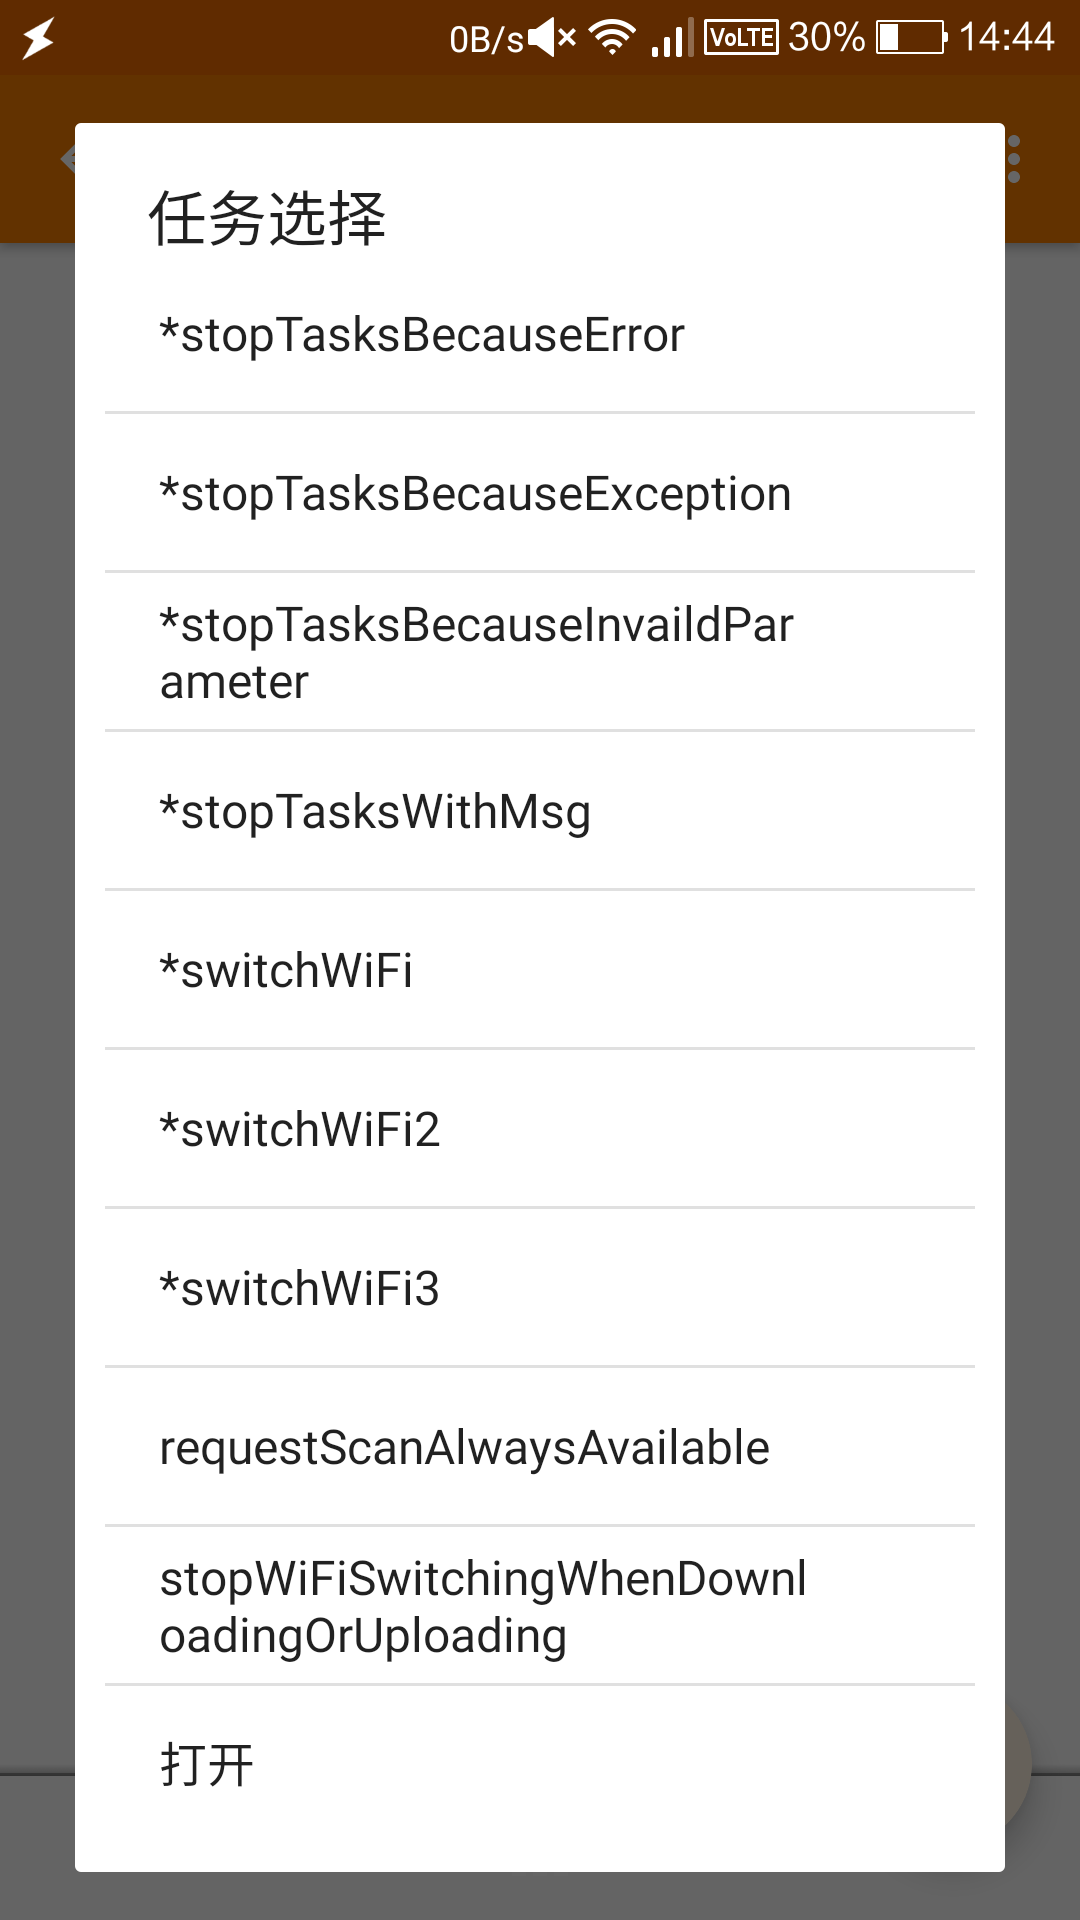The width and height of the screenshot is (1080, 1920).
Task: Pick *stopTasksBecauseInvaildParameter entry
Action: pos(540,652)
